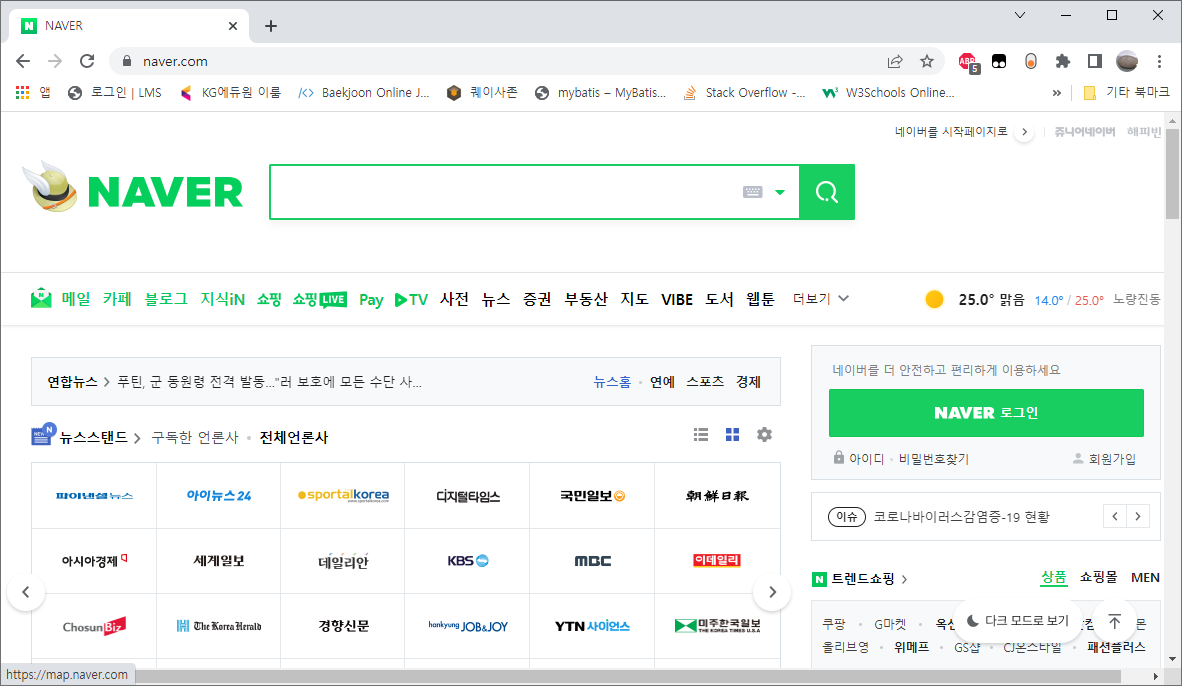Click the browser back arrow
Image resolution: width=1182 pixels, height=686 pixels.
tap(23, 61)
